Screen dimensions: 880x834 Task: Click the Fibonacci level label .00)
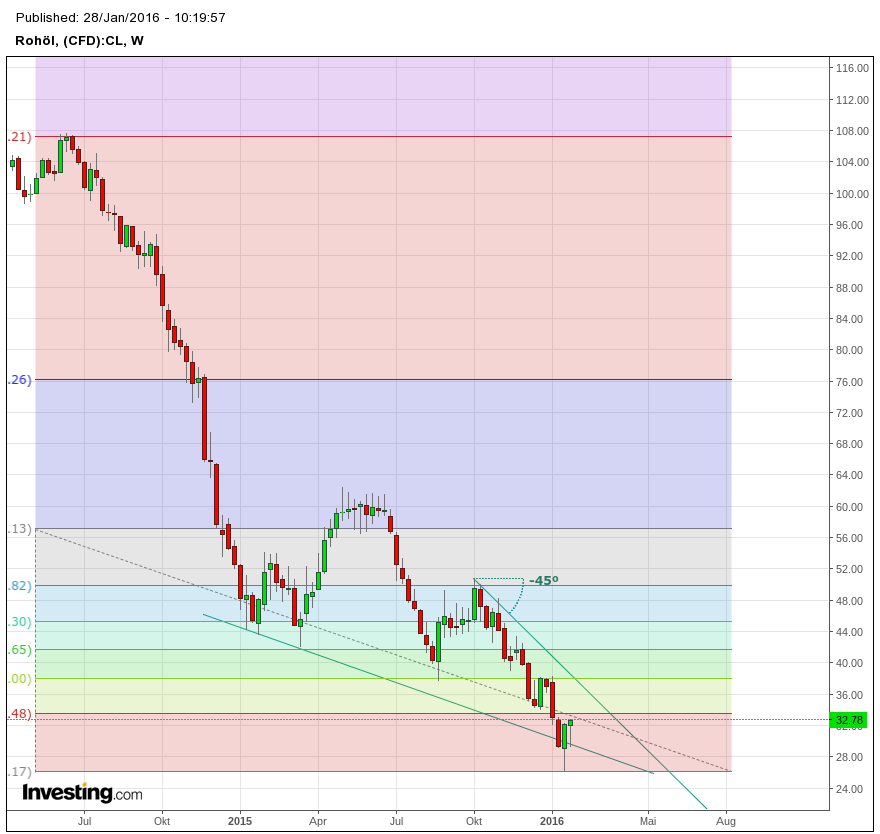point(20,679)
